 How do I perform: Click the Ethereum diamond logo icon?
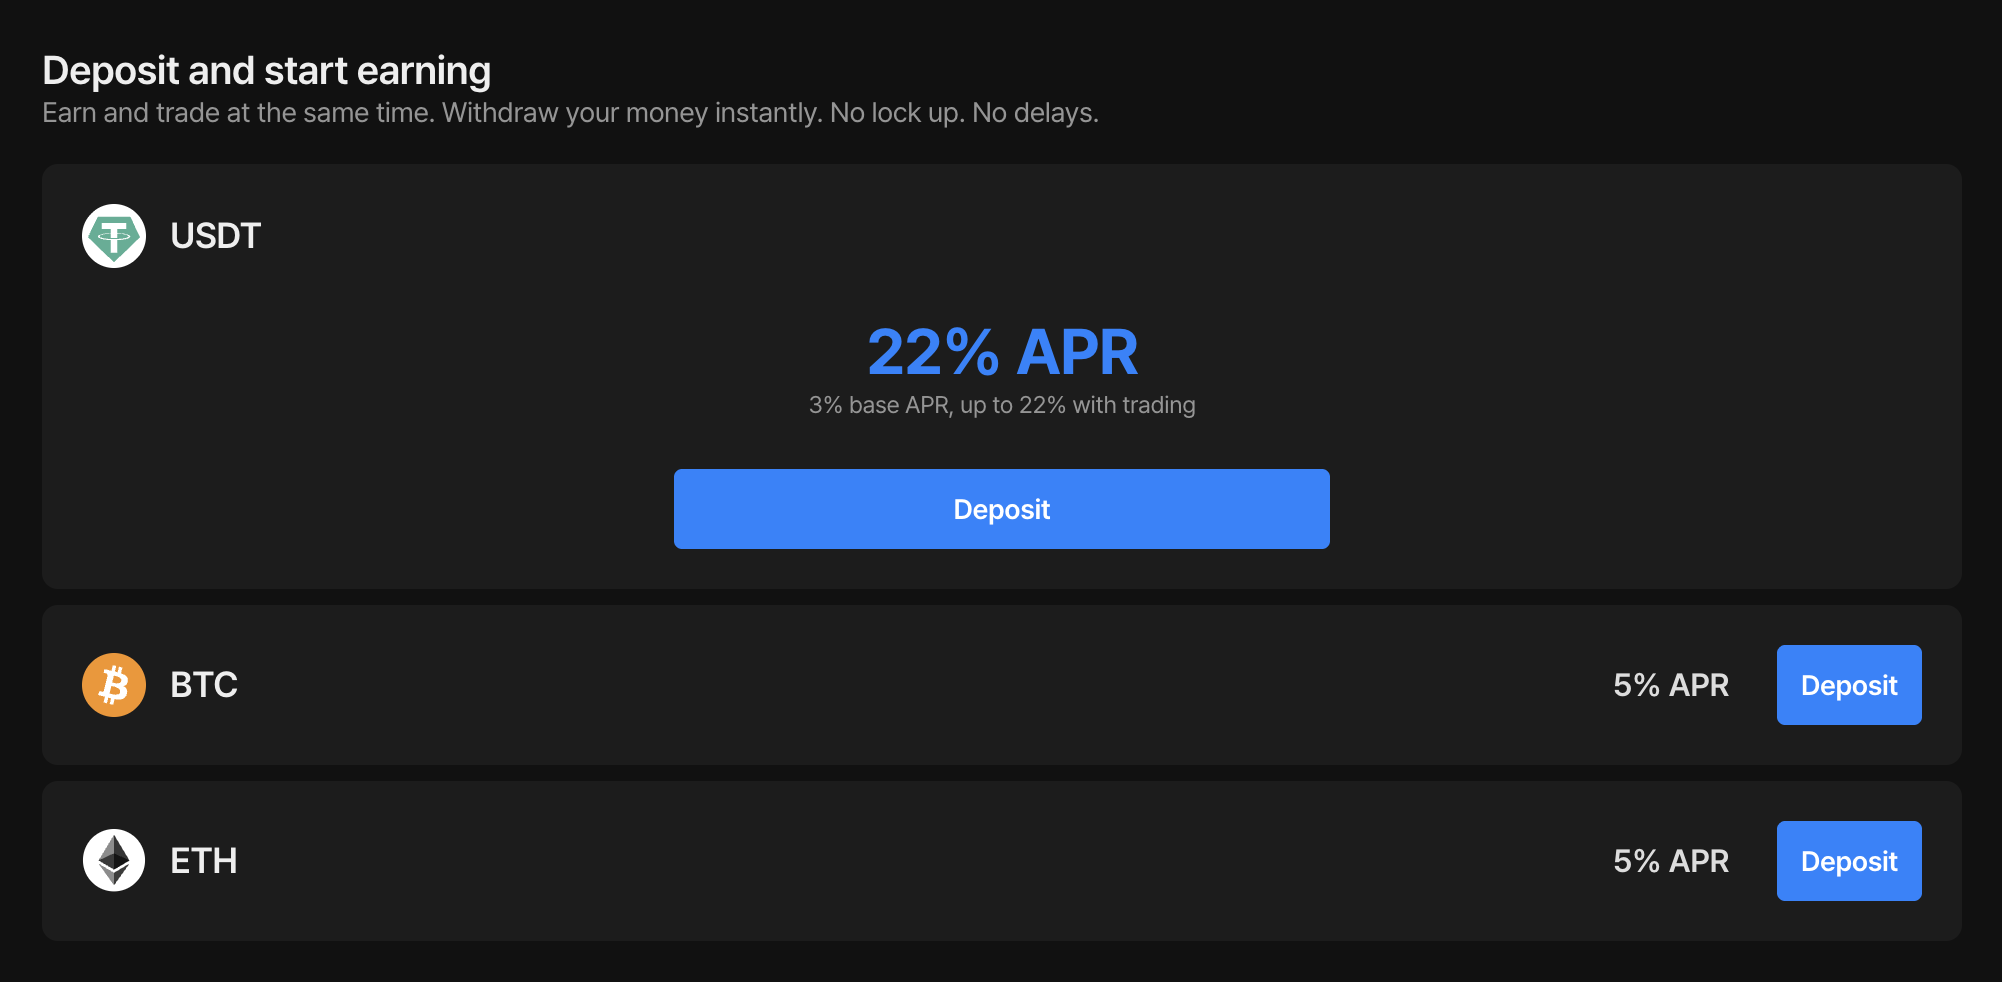click(114, 860)
